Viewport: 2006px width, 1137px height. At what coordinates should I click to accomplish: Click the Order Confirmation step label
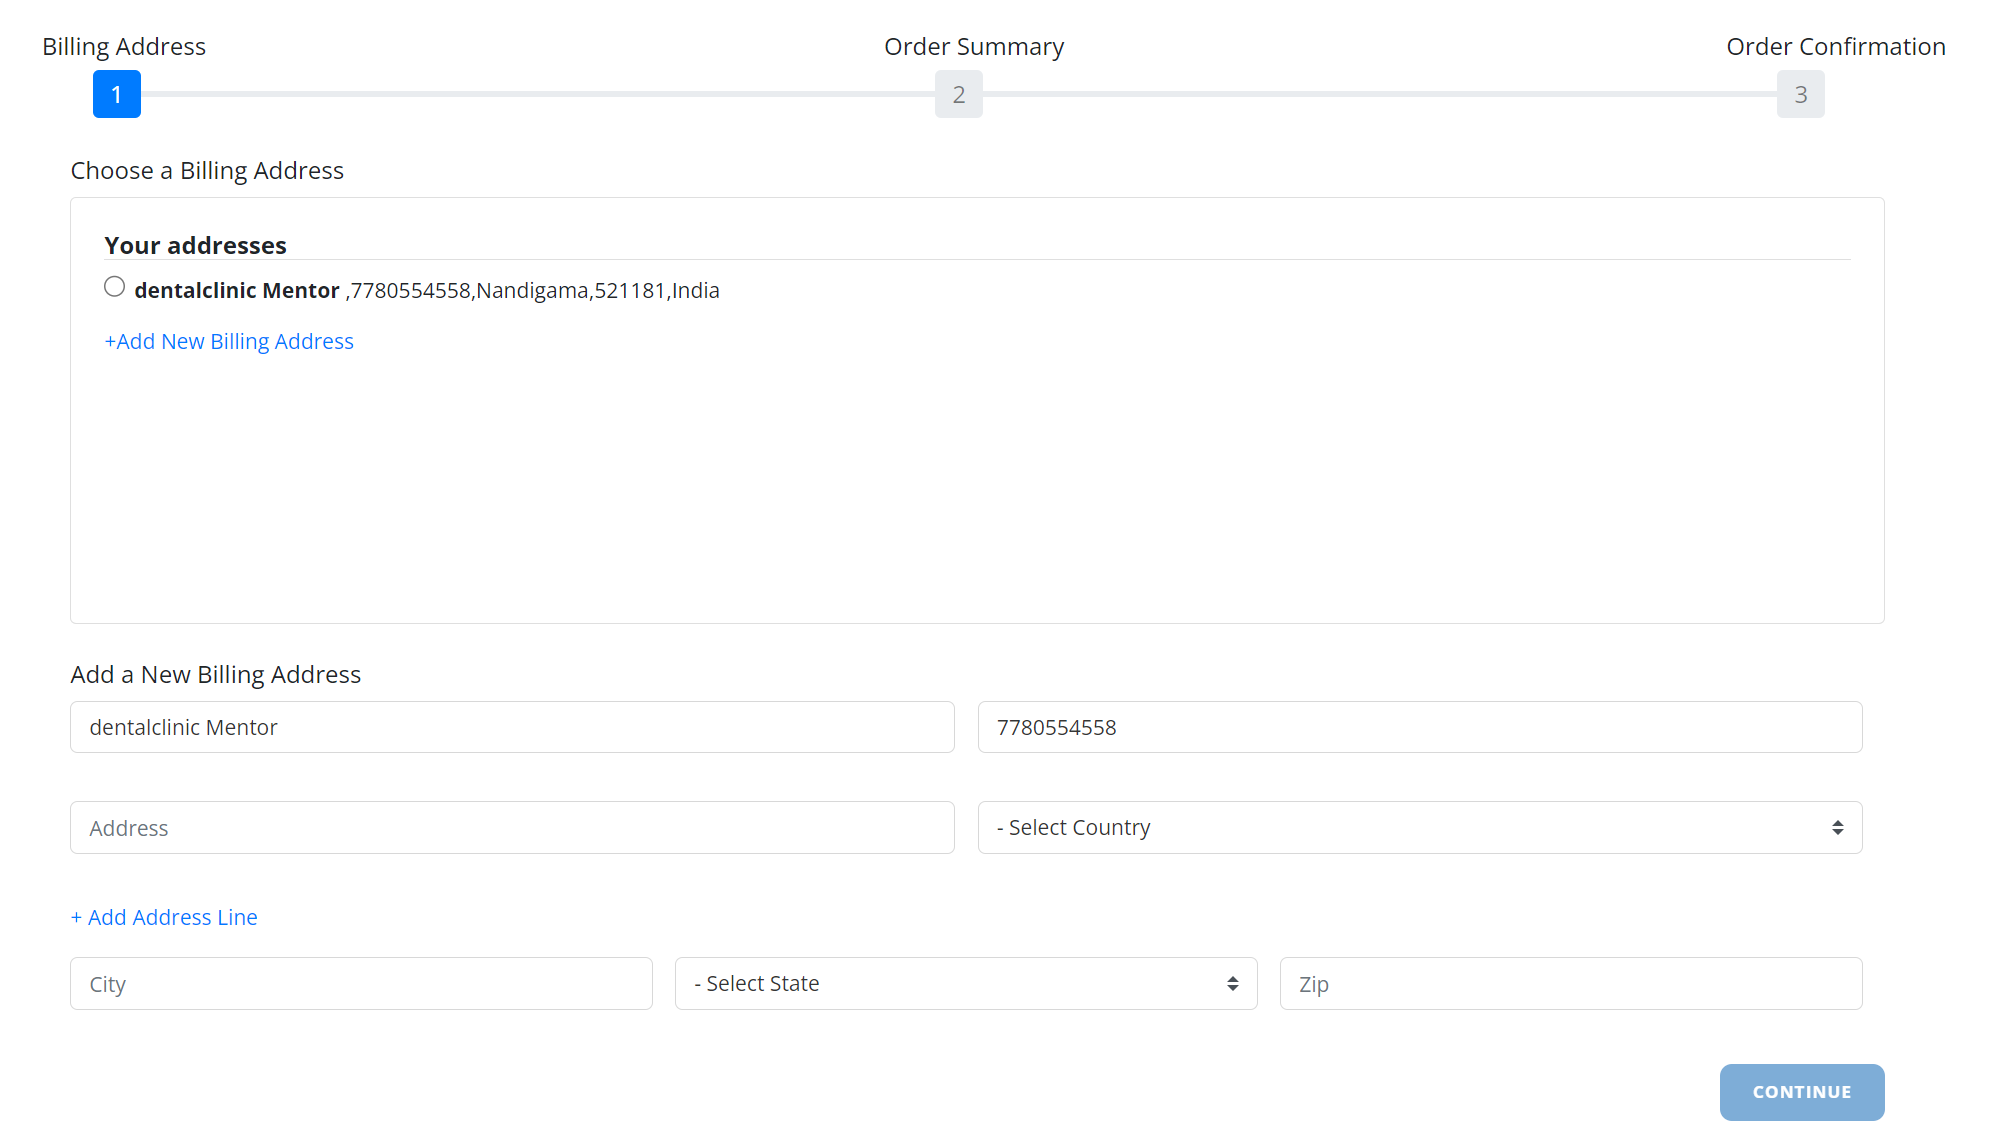1835,47
